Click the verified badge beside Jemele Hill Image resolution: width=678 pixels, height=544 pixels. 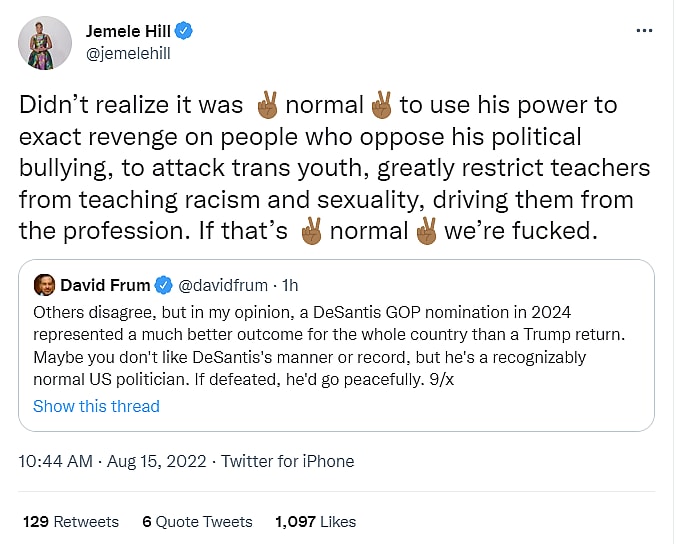click(184, 32)
